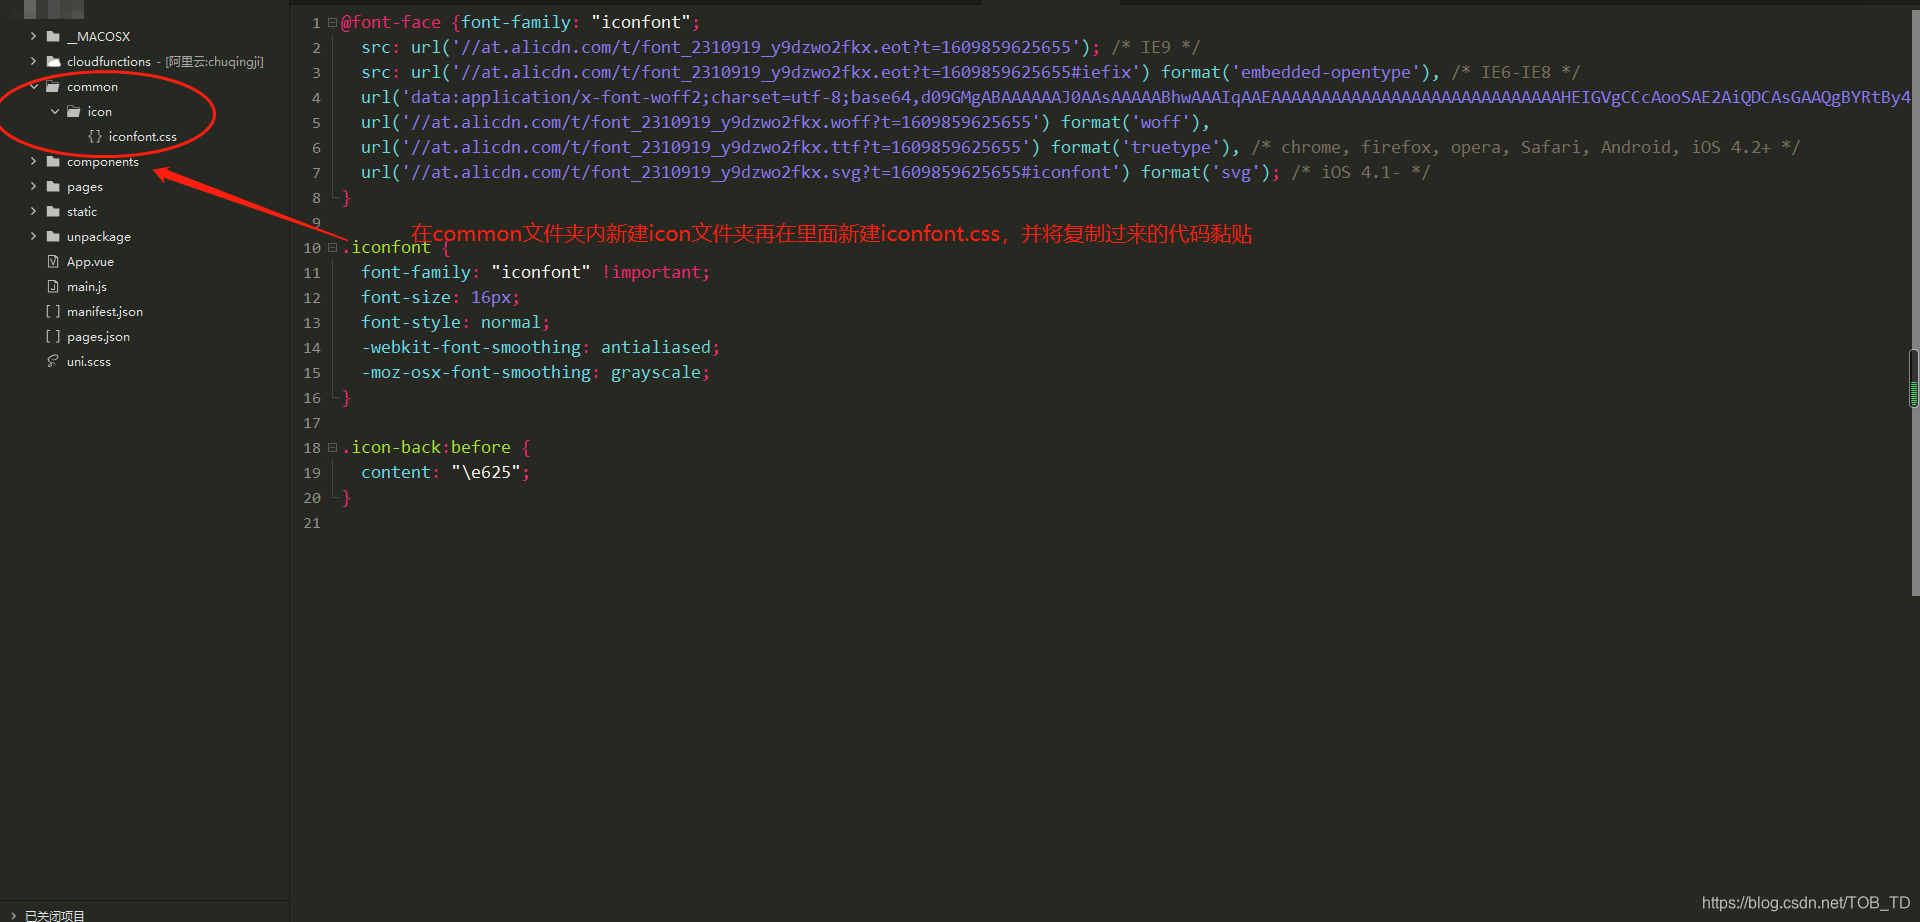
Task: Open main.js from the project tree
Action: (x=87, y=287)
